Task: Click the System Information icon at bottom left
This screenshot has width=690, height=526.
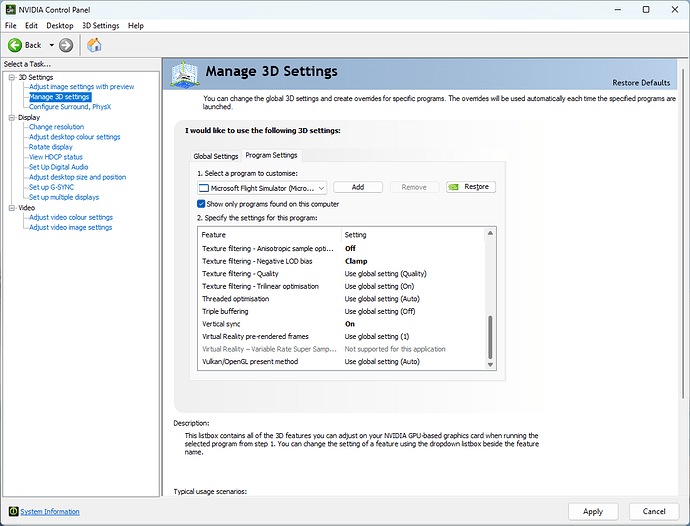Action: (11, 511)
